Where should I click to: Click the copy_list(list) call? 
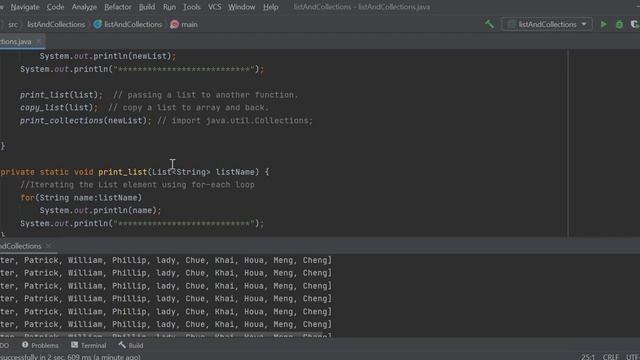tap(59, 107)
